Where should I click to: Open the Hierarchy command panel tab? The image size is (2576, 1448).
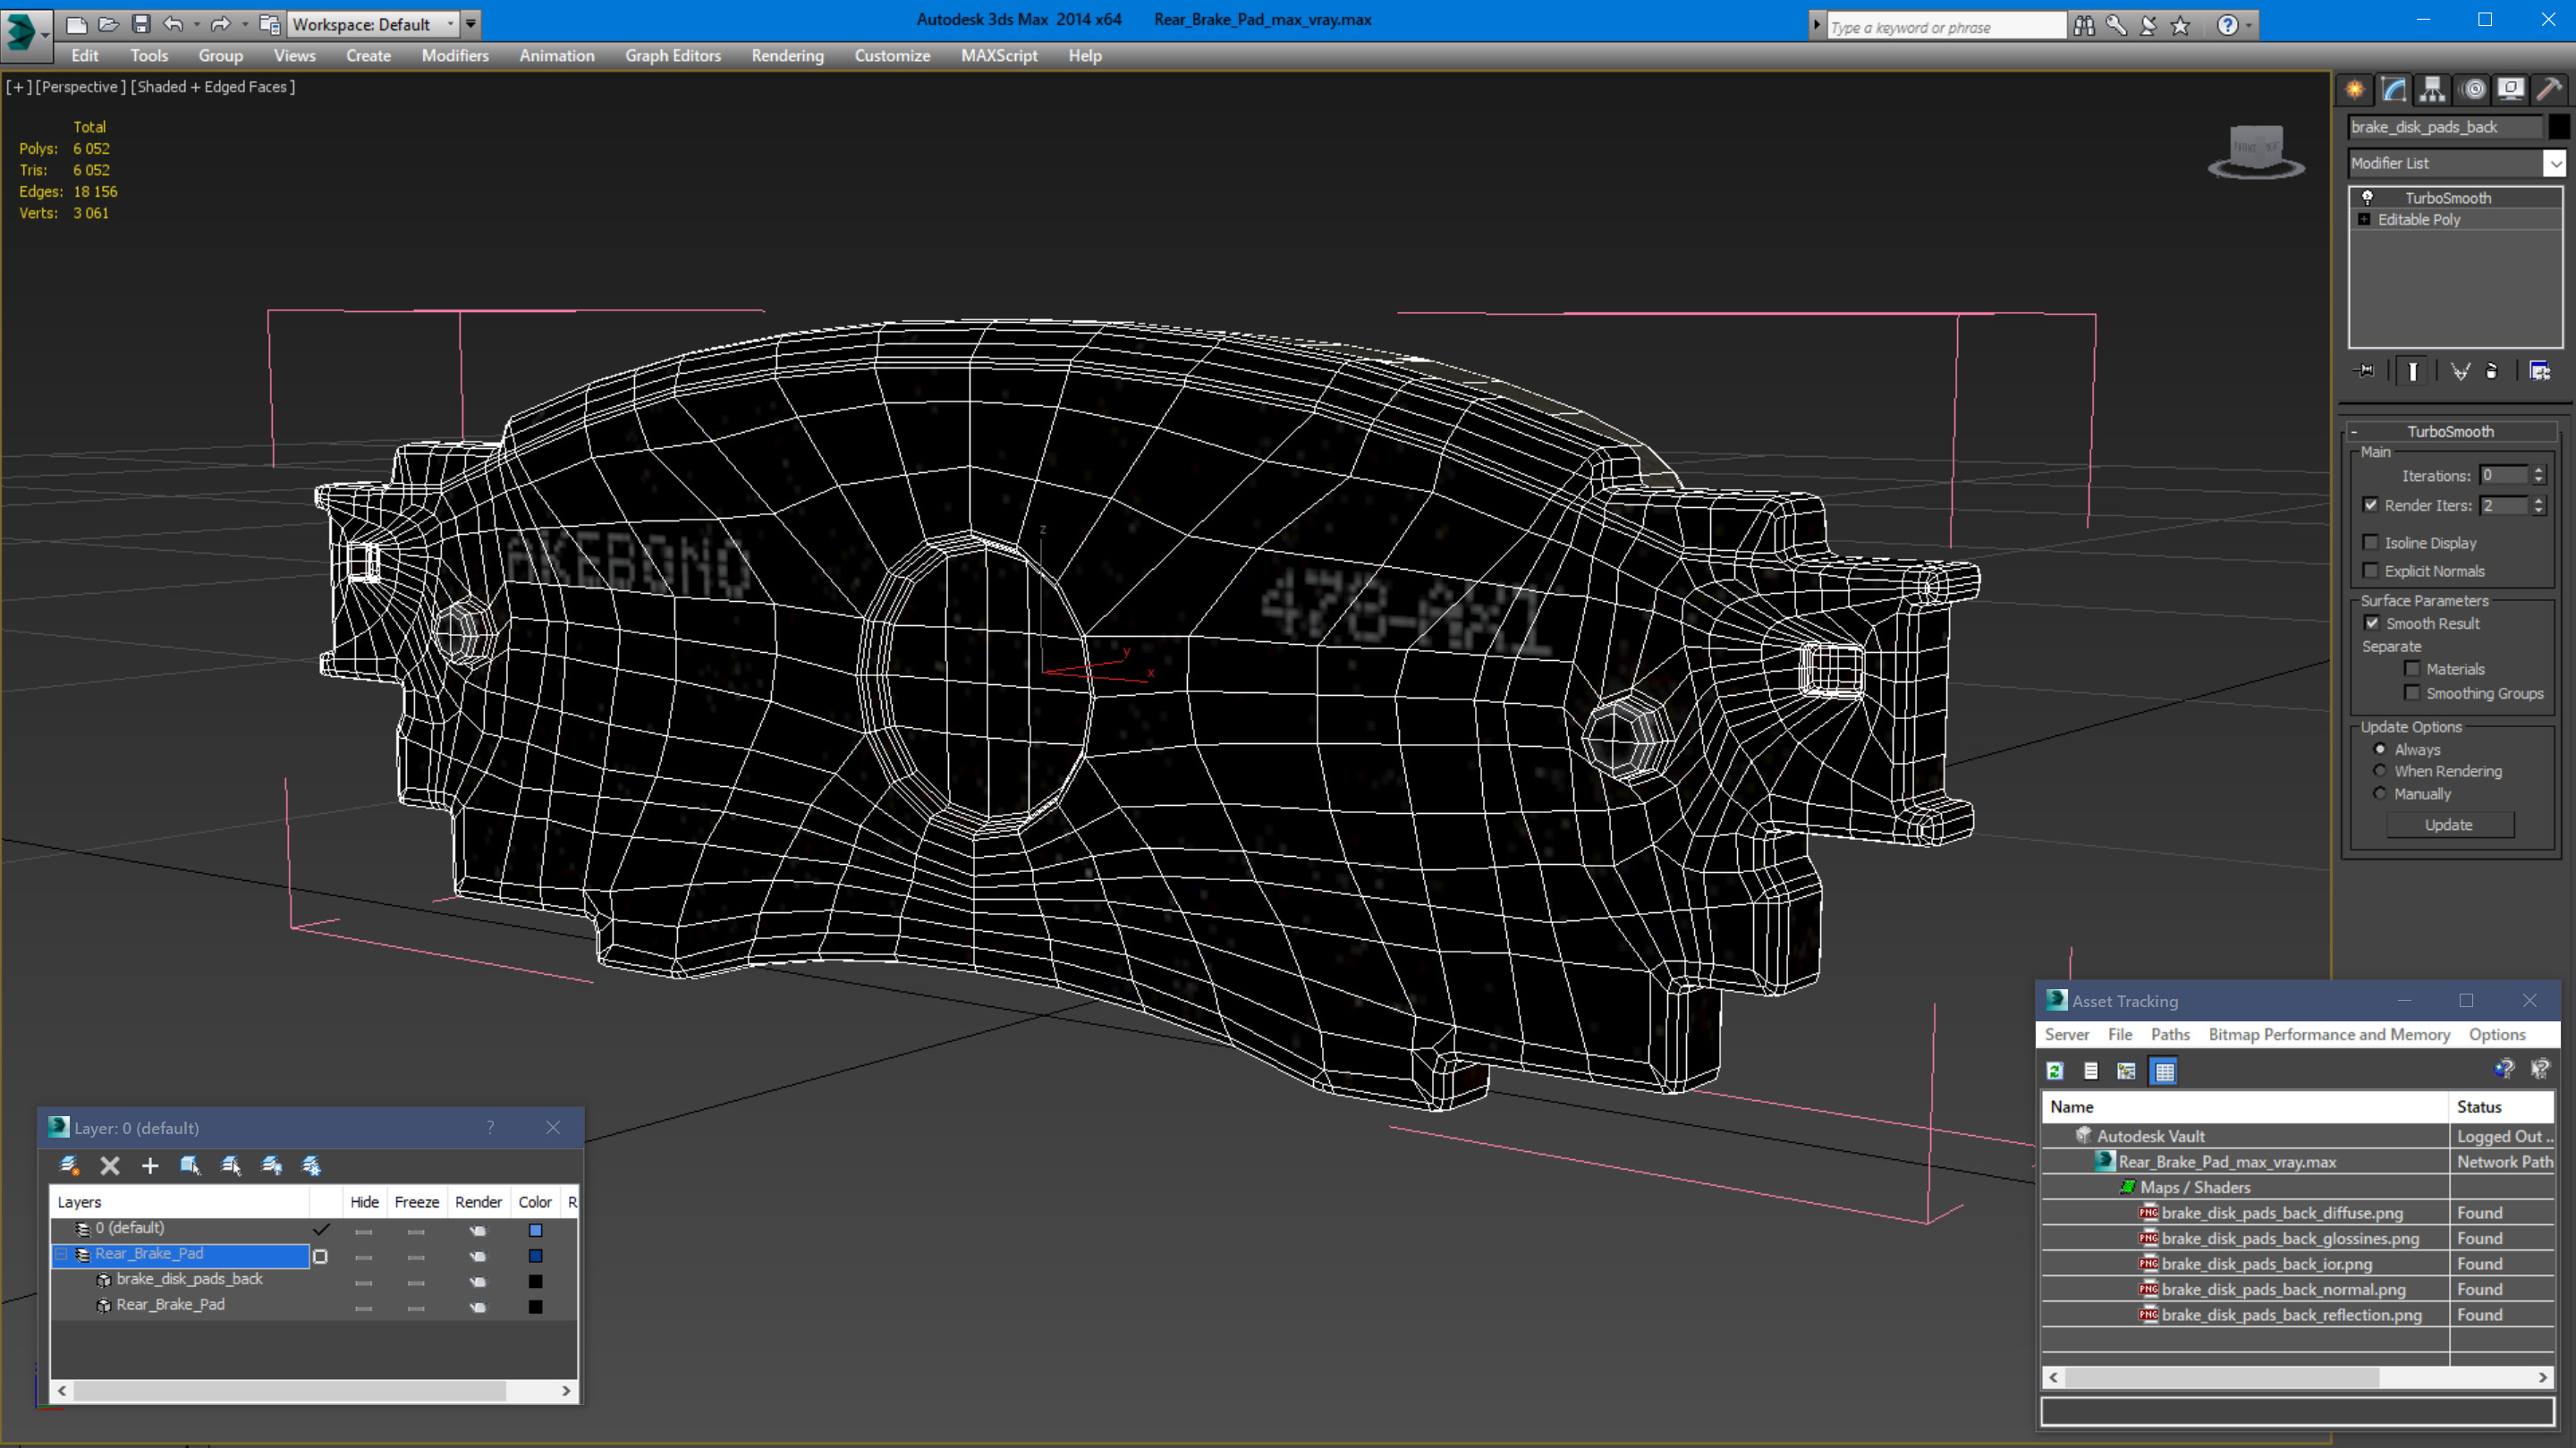tap(2432, 90)
